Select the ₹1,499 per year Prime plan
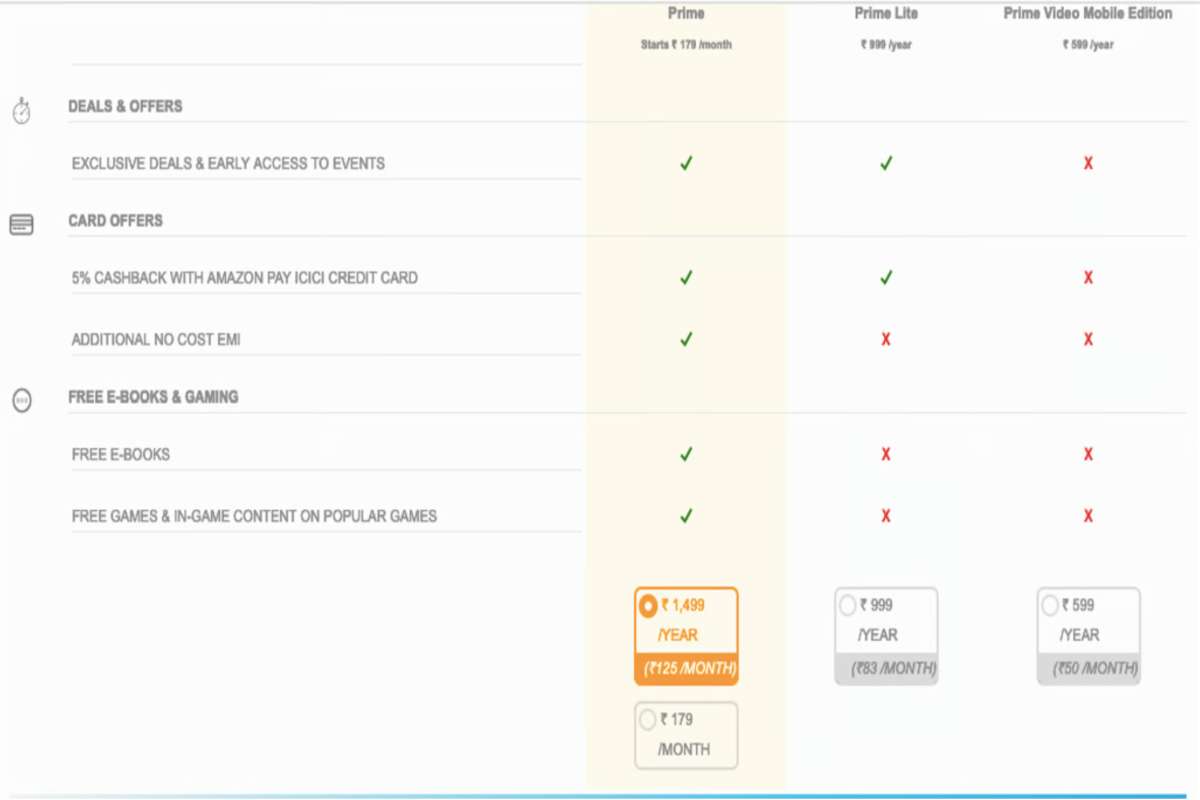The width and height of the screenshot is (1200, 800). coord(686,636)
